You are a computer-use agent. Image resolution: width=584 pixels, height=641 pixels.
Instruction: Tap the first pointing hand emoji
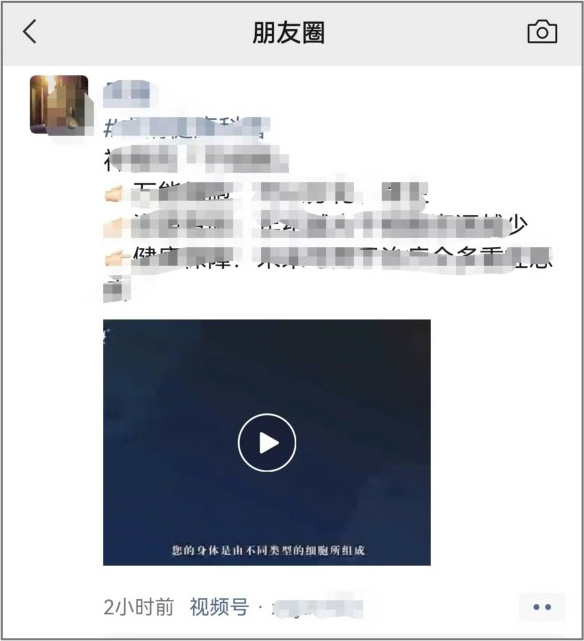114,193
